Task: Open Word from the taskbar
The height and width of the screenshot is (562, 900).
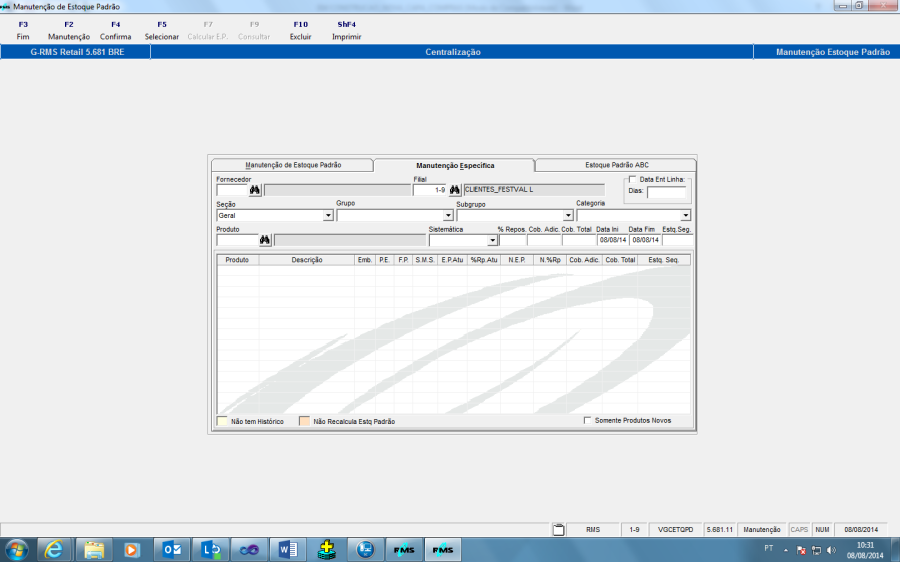Action: (x=288, y=550)
